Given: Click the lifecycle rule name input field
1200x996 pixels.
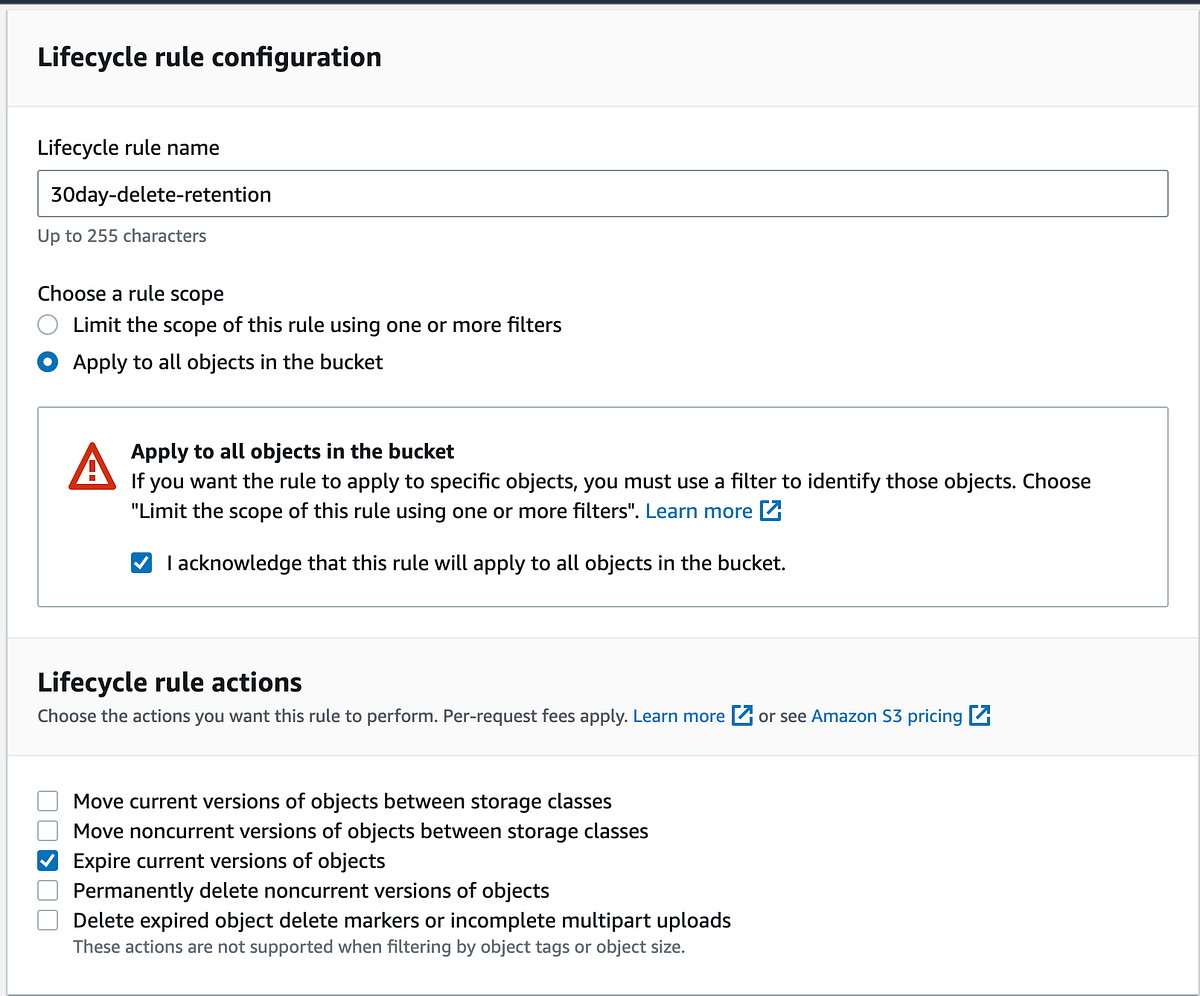Looking at the screenshot, I should [600, 193].
